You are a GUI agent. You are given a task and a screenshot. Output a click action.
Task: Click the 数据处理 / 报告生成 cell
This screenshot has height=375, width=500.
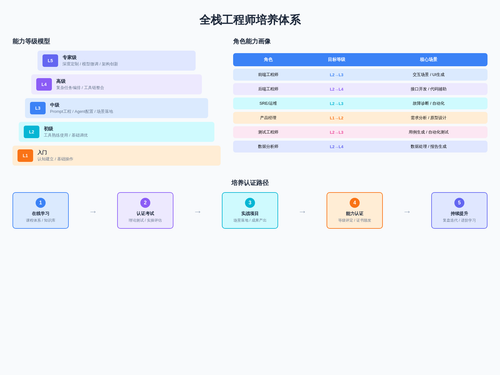429,146
